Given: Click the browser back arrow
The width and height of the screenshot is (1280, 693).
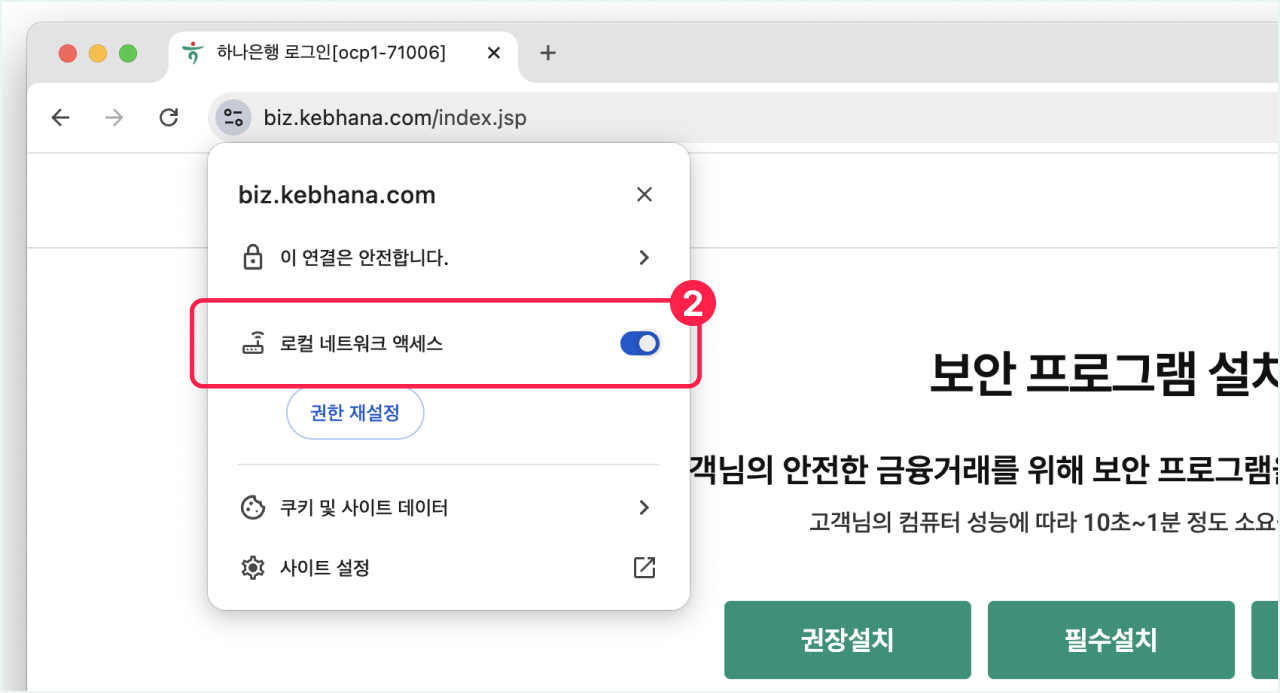Looking at the screenshot, I should tap(61, 118).
